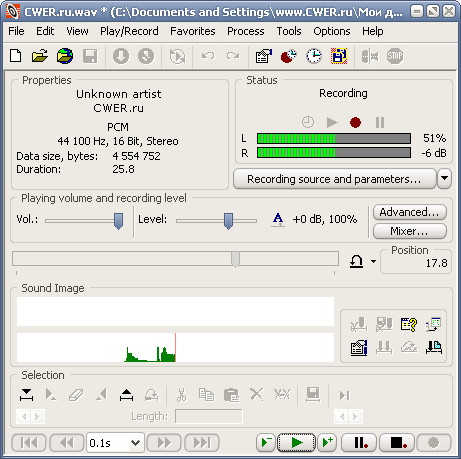
Task: Click the red record circle in Status
Action: [x=355, y=122]
